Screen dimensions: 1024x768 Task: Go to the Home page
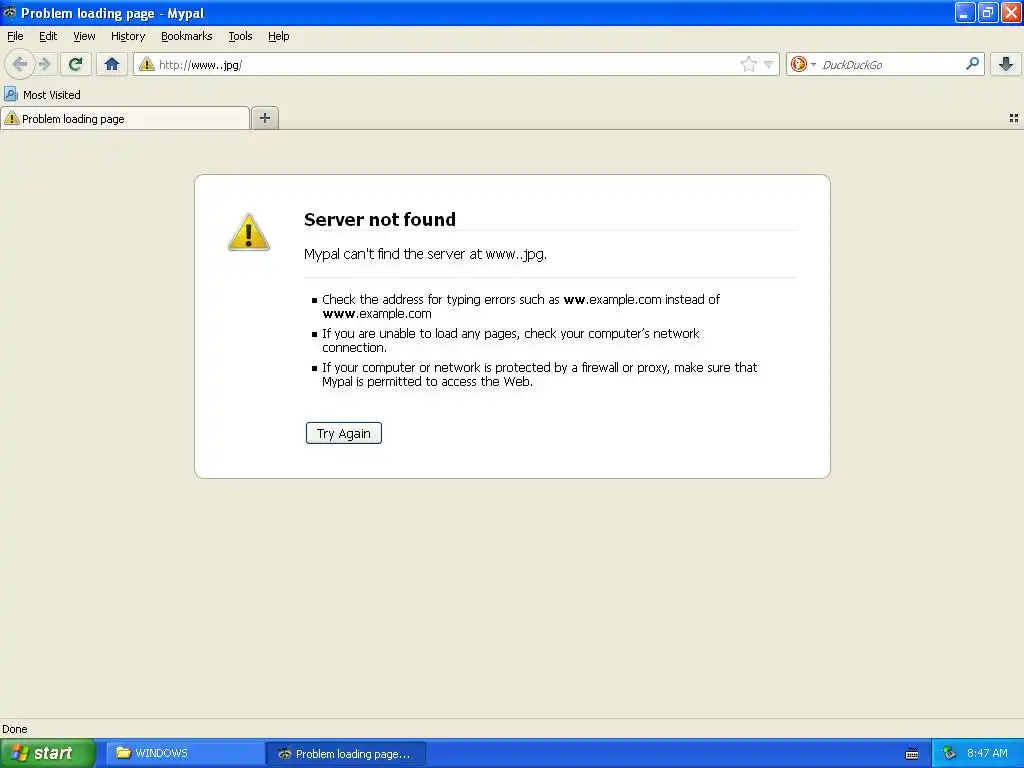[112, 64]
